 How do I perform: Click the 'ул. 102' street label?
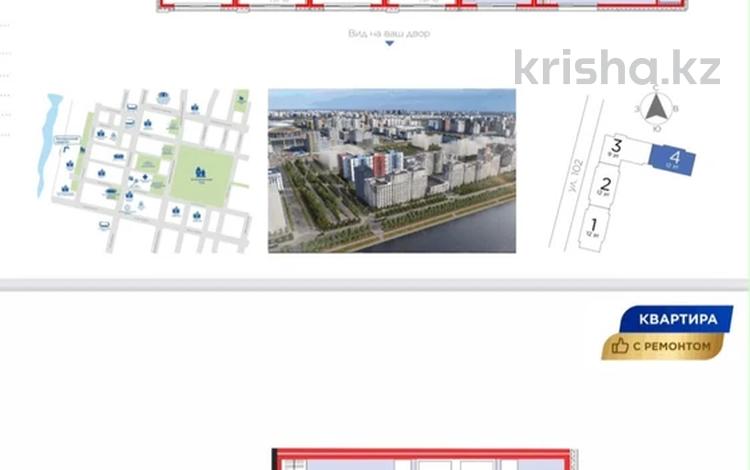[575, 175]
